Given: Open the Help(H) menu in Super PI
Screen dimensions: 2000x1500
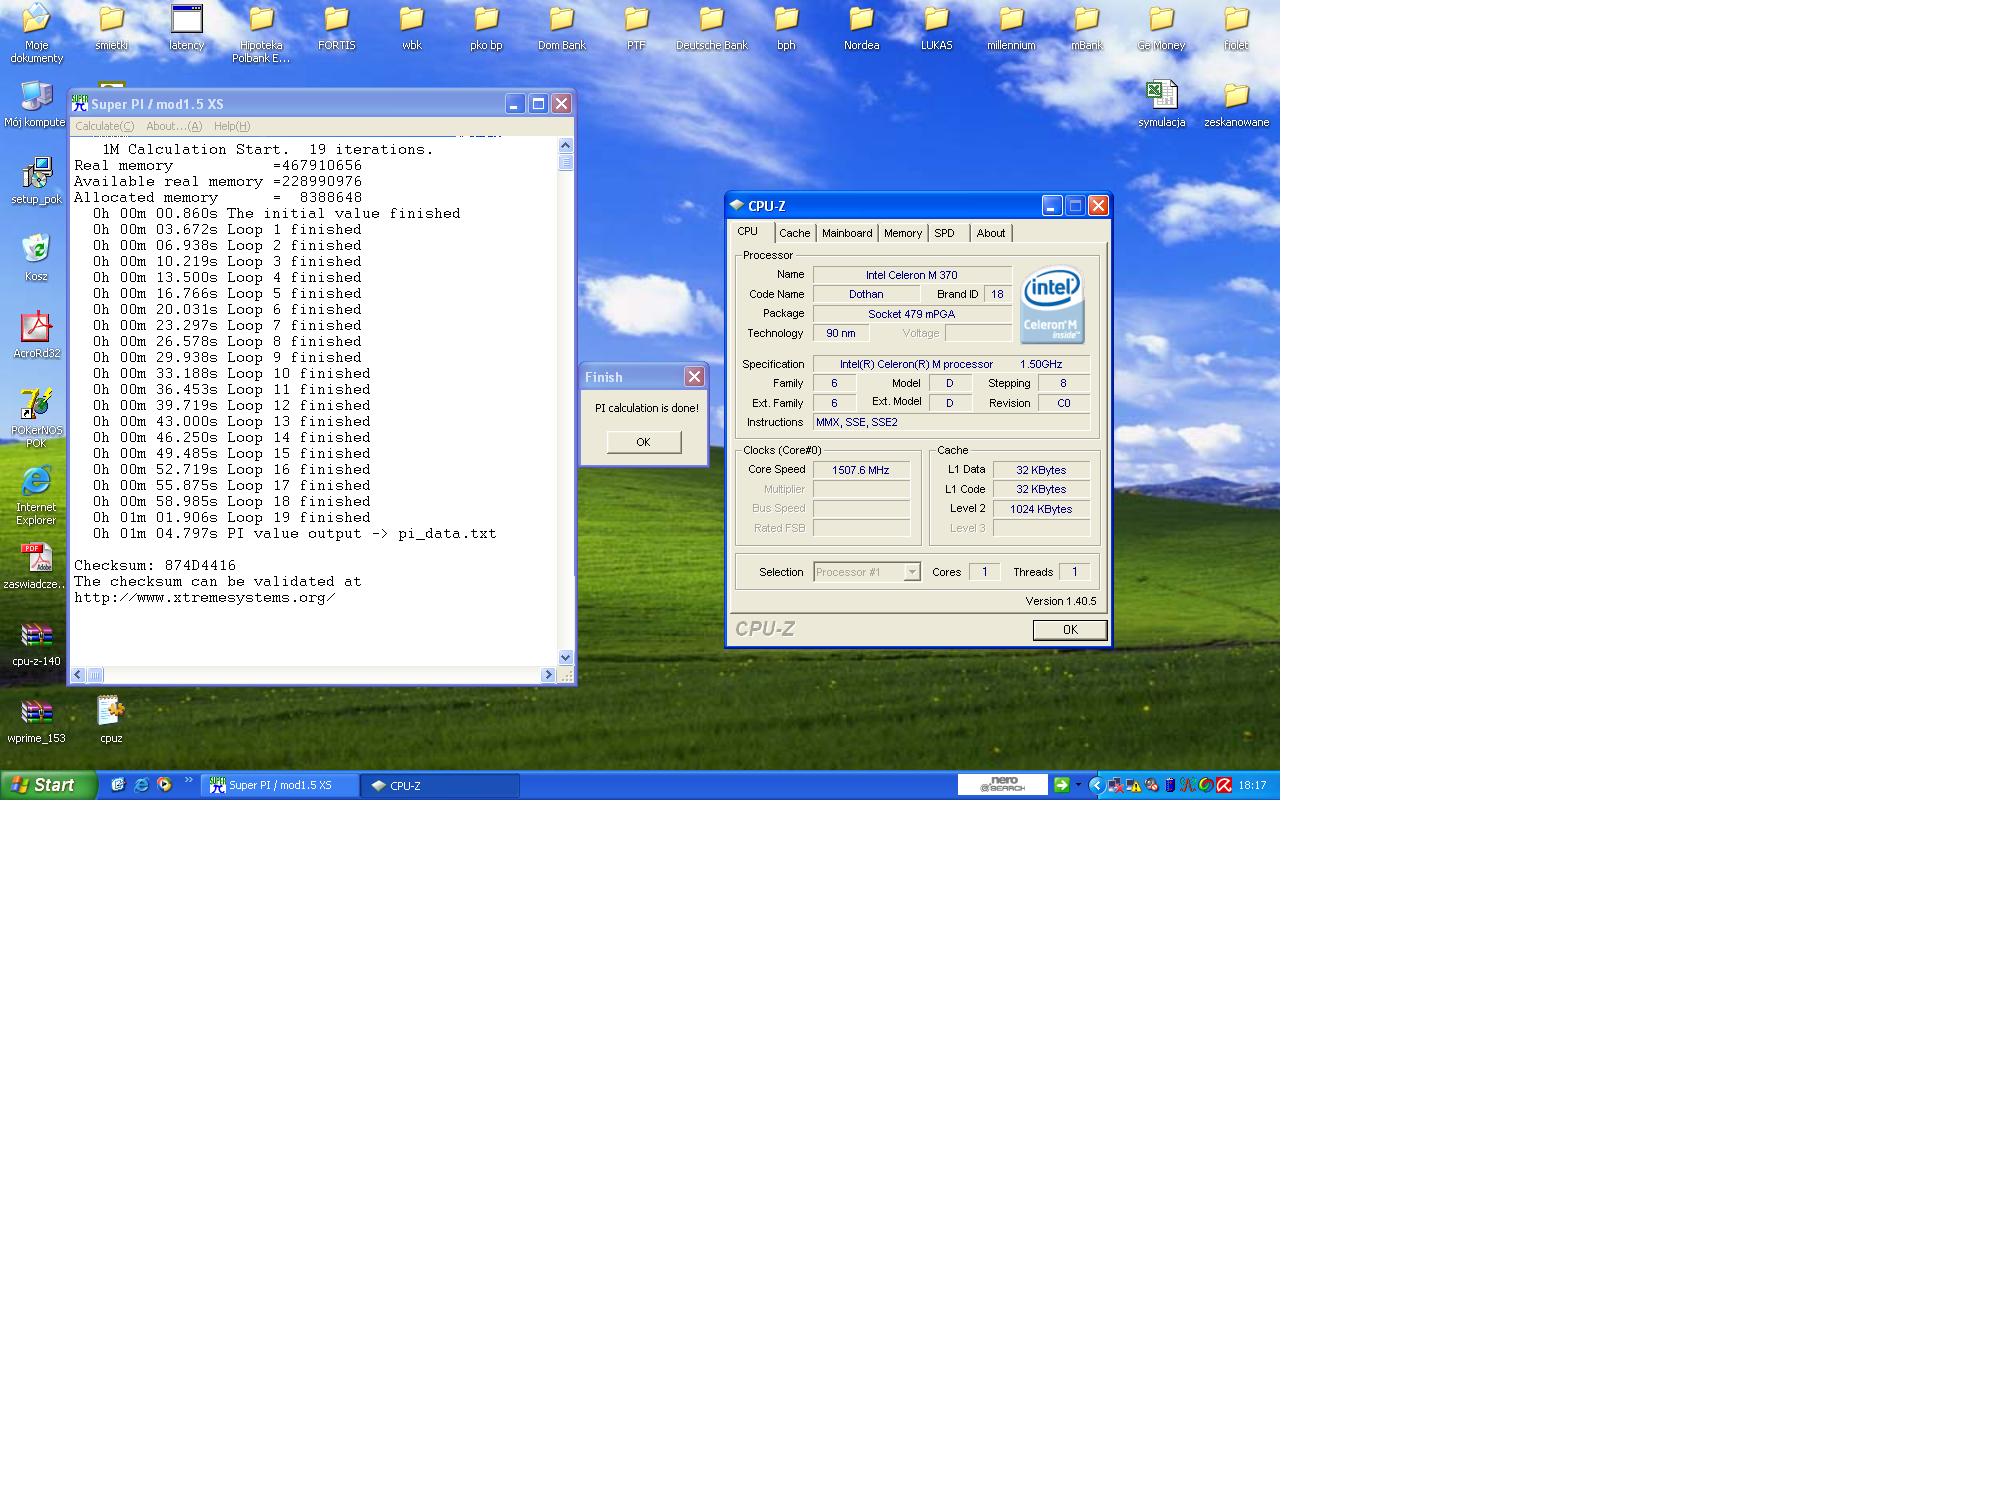Looking at the screenshot, I should click(232, 126).
